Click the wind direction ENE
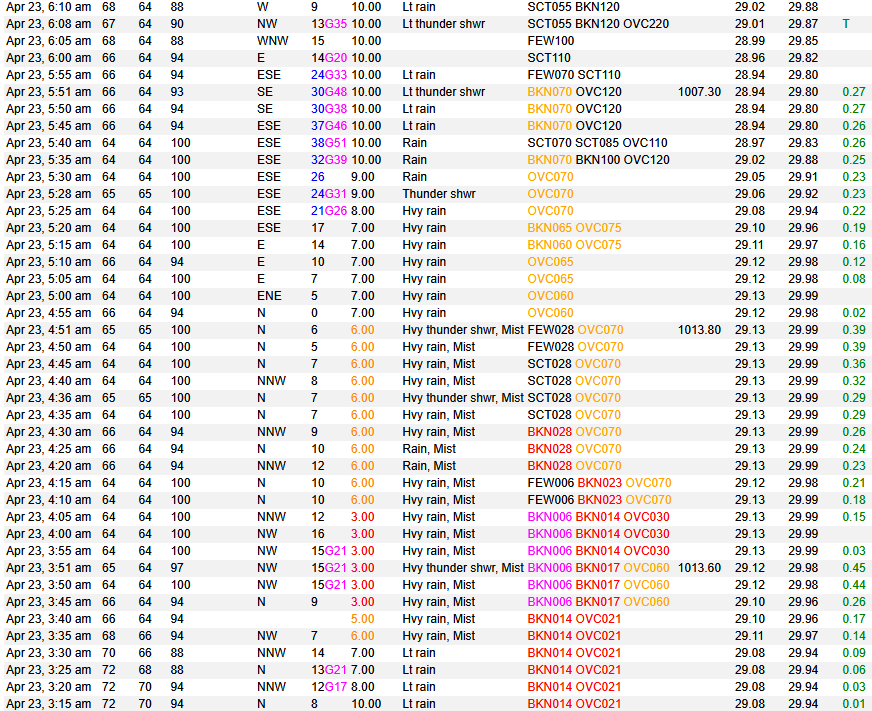872x711 pixels. click(x=269, y=295)
